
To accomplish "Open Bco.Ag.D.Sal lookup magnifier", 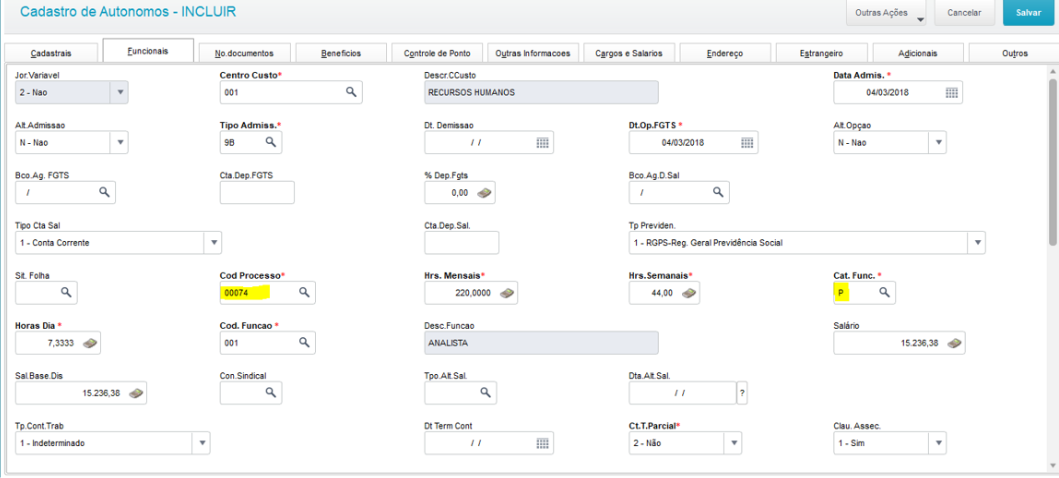I will coord(718,192).
